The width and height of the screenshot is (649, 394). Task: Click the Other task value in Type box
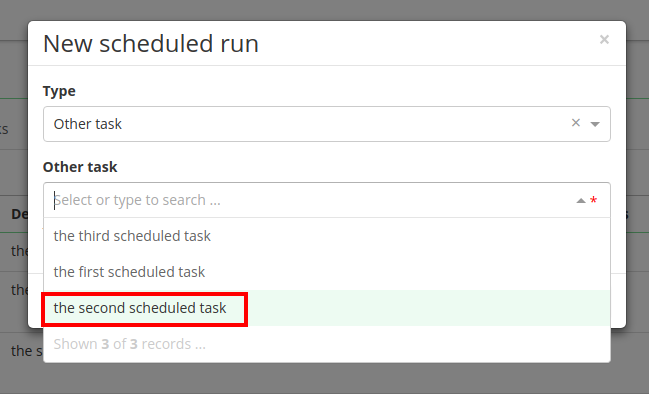coord(88,124)
